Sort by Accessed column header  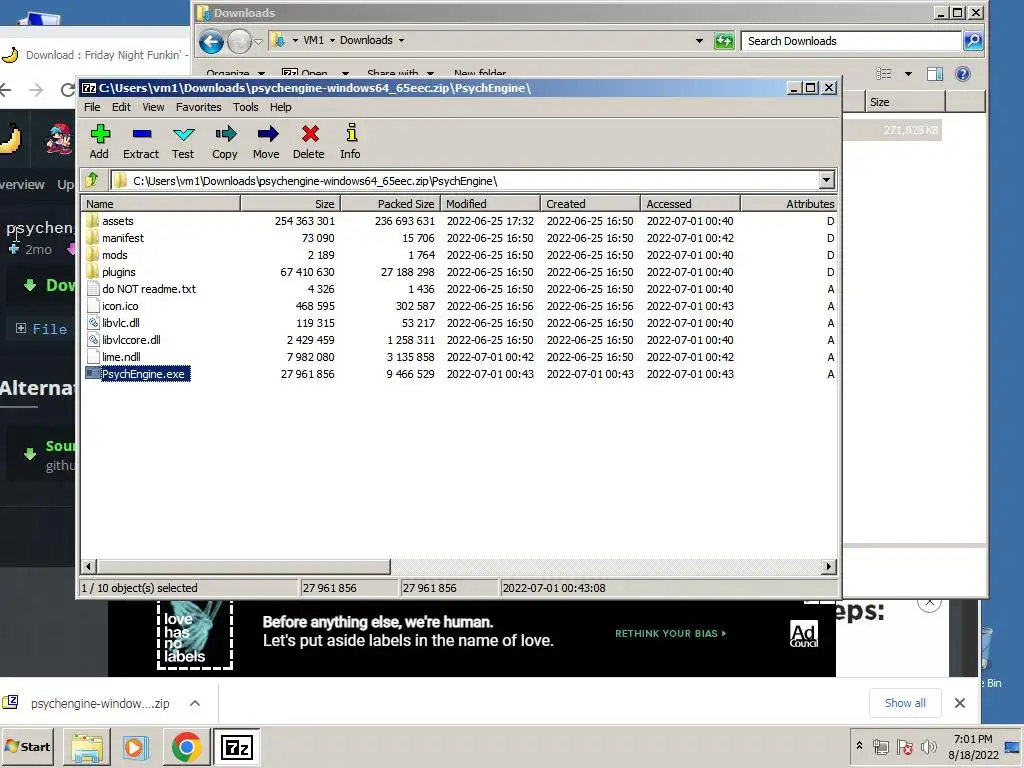click(x=690, y=204)
